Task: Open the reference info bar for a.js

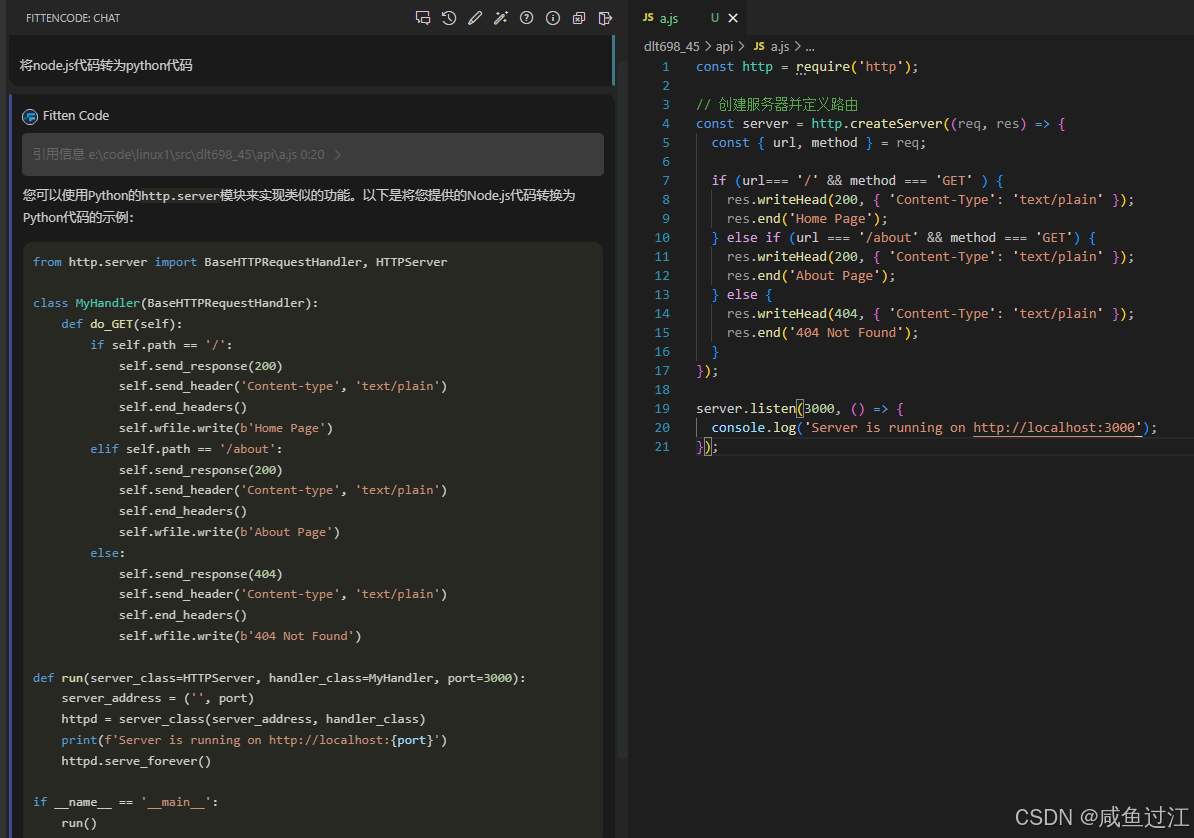Action: [313, 155]
